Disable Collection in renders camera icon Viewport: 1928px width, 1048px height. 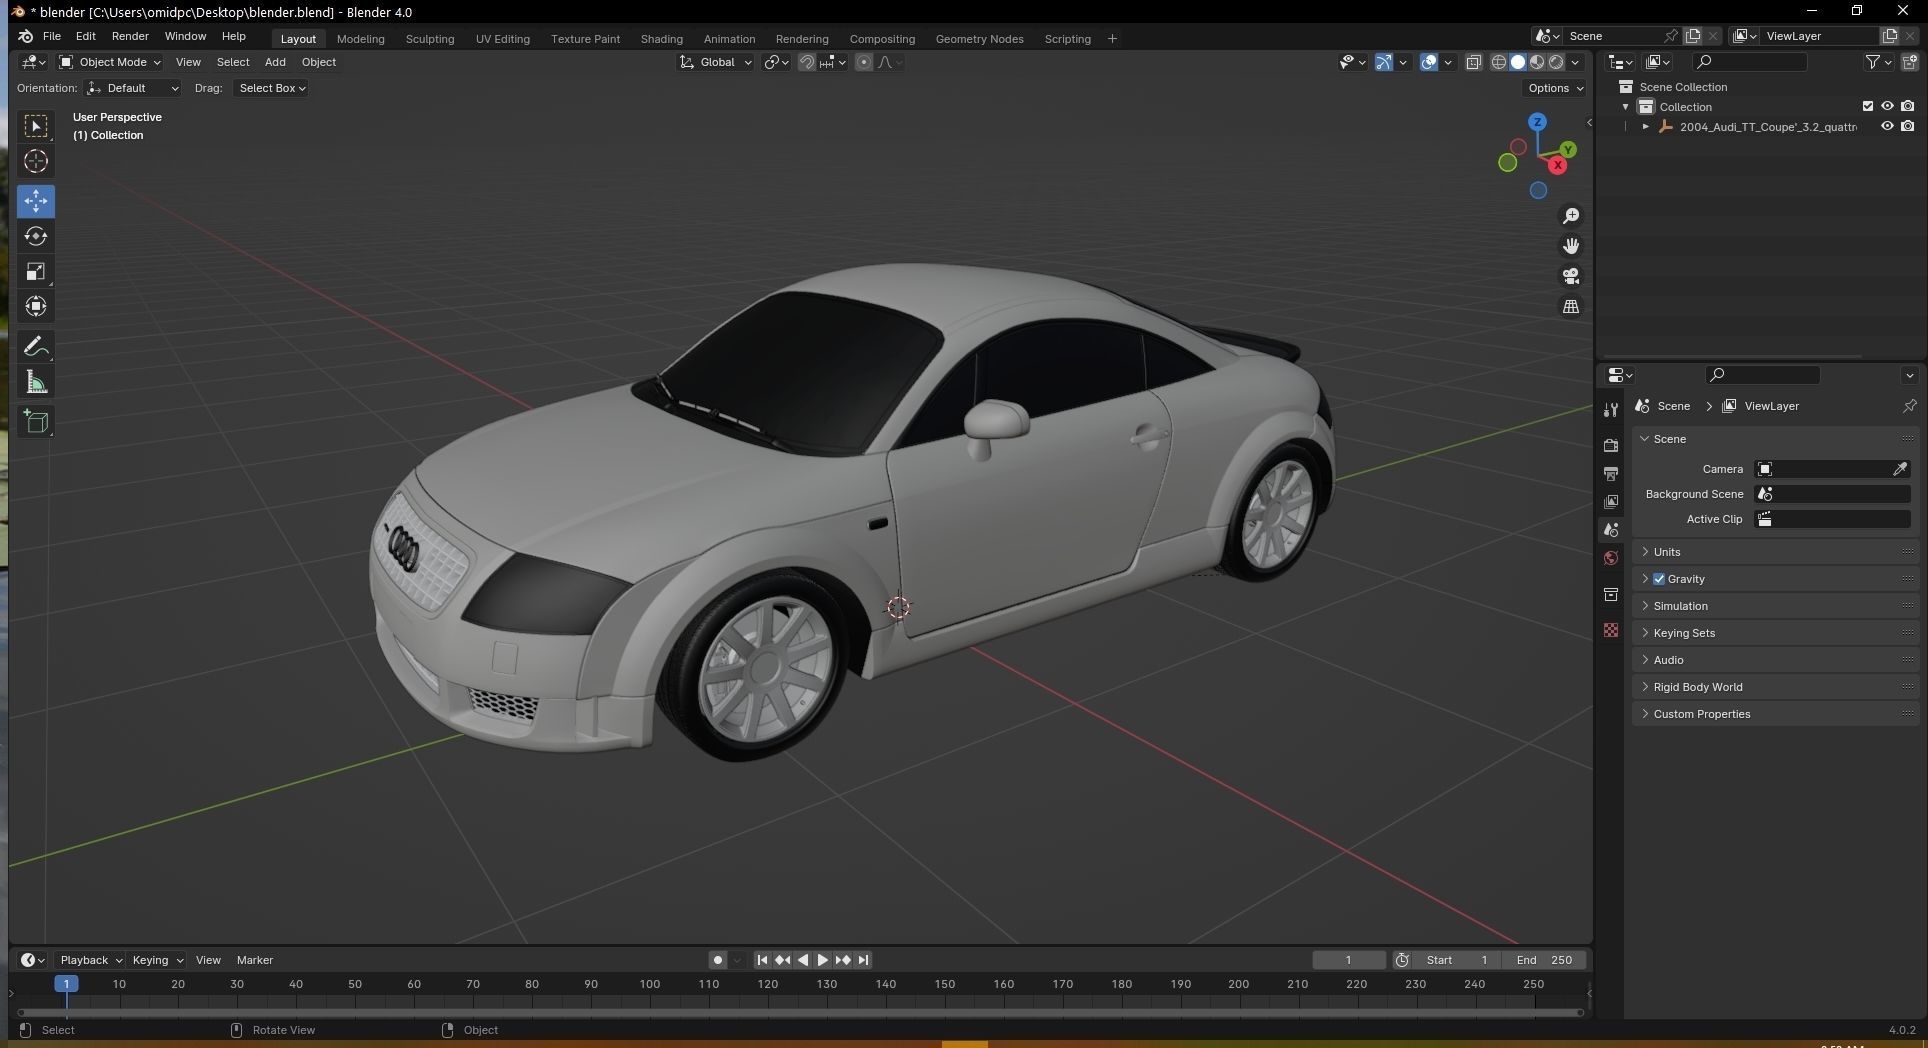tap(1908, 106)
